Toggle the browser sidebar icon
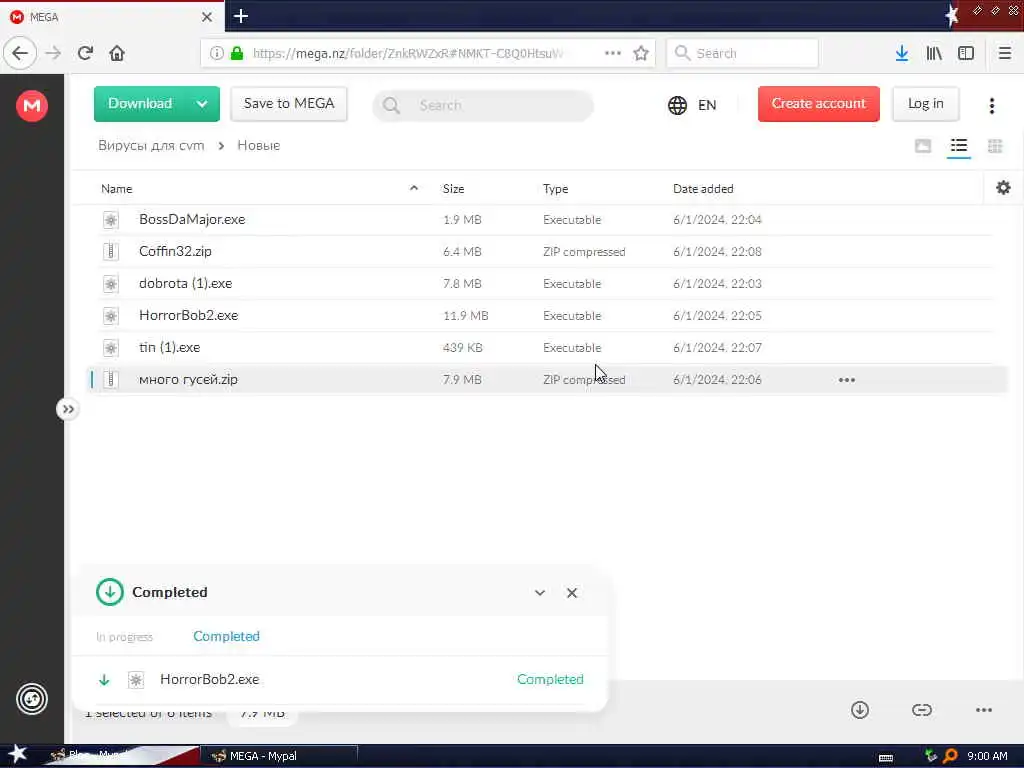Image resolution: width=1024 pixels, height=768 pixels. tap(966, 53)
